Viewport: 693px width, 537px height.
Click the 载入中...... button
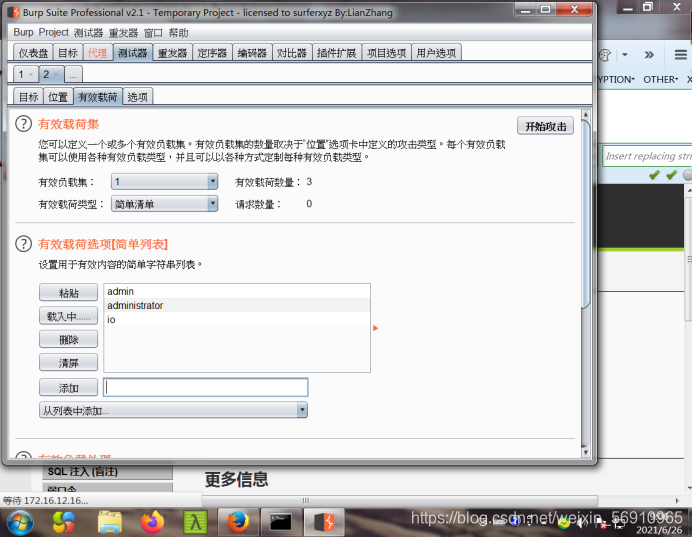point(69,316)
